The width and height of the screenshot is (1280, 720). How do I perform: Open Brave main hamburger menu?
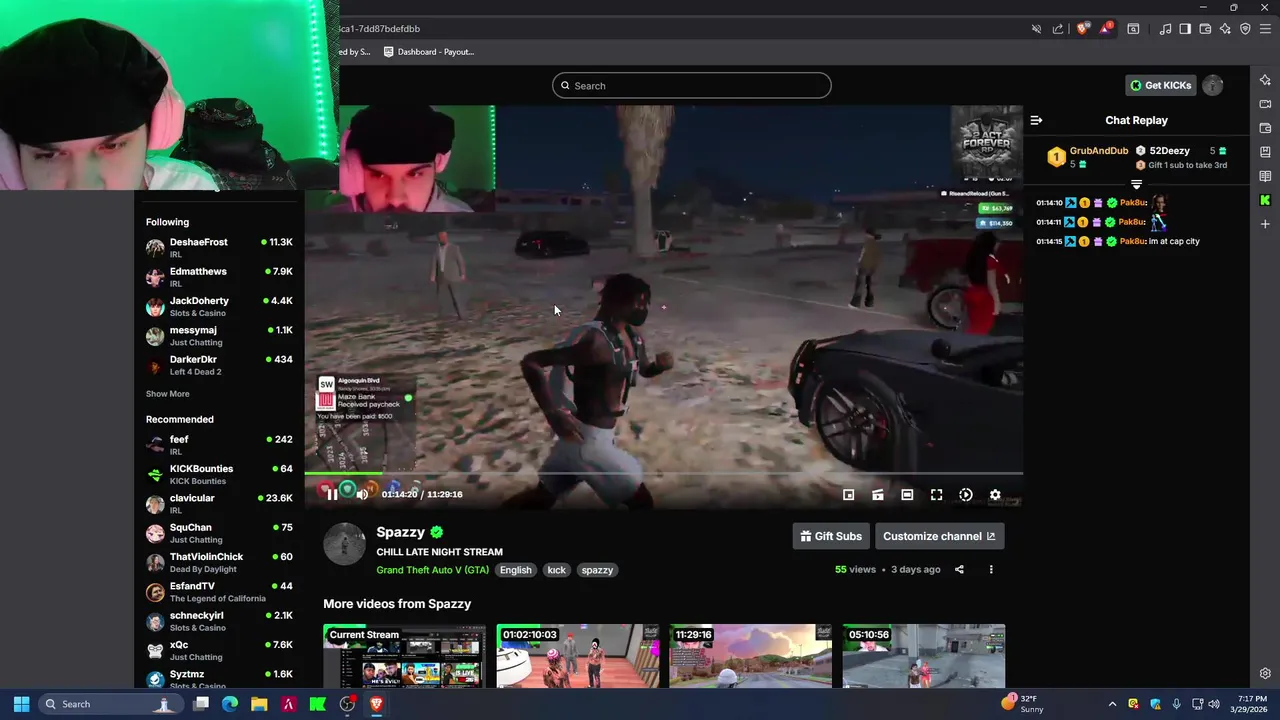(1265, 29)
